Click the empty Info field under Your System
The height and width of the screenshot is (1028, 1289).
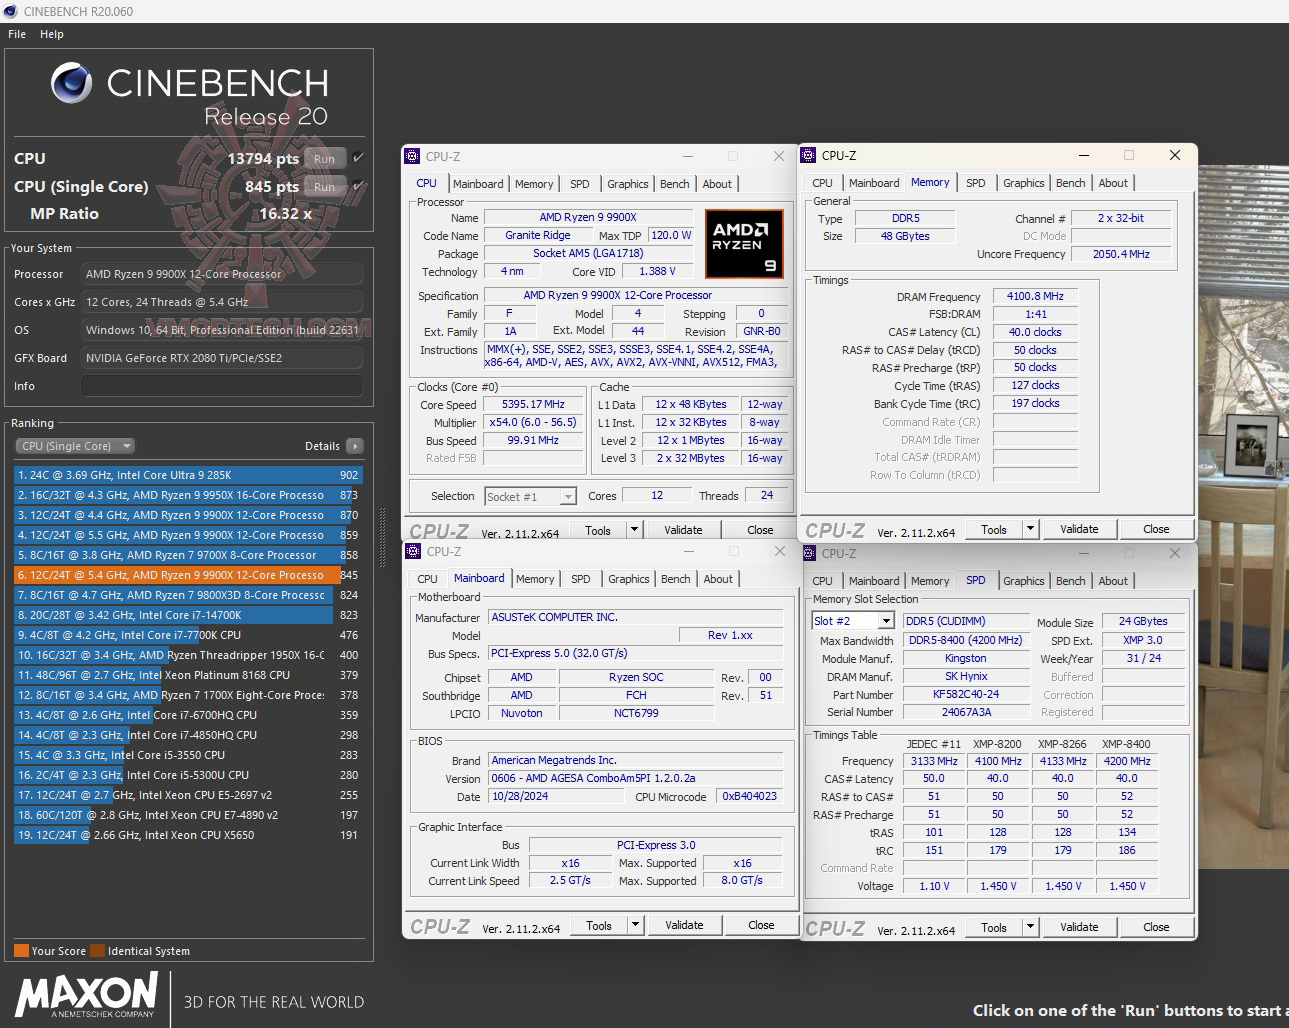tap(222, 386)
